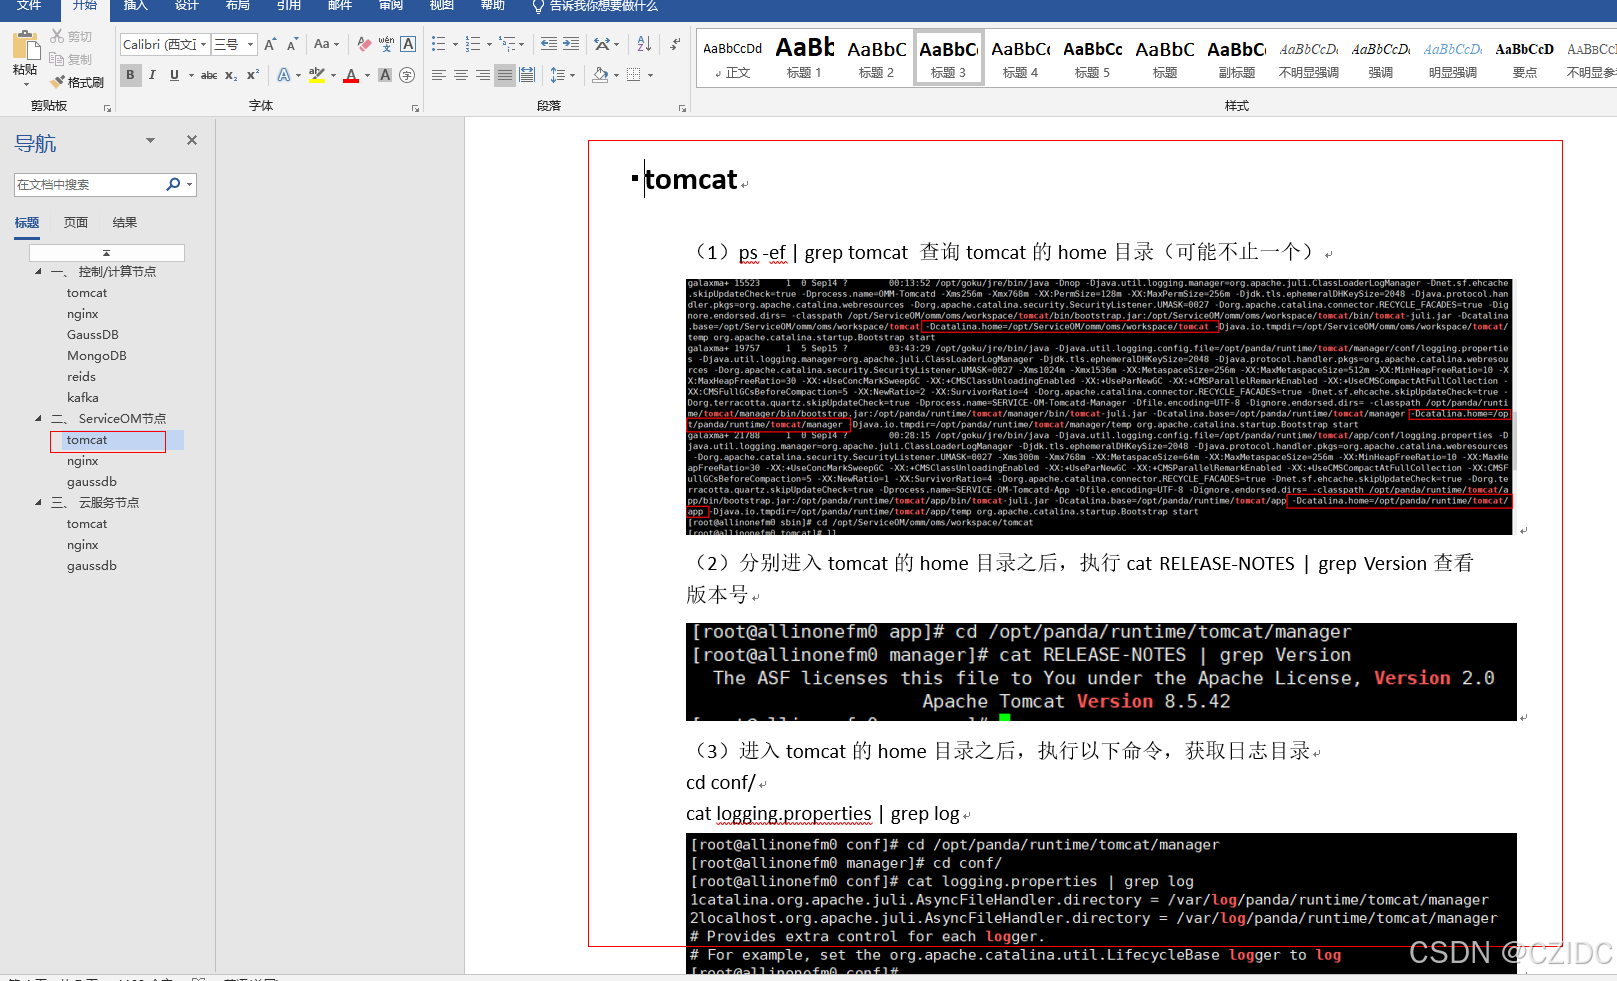Collapse the 一、控制/计算节点 heading
The image size is (1617, 981).
coord(39,271)
